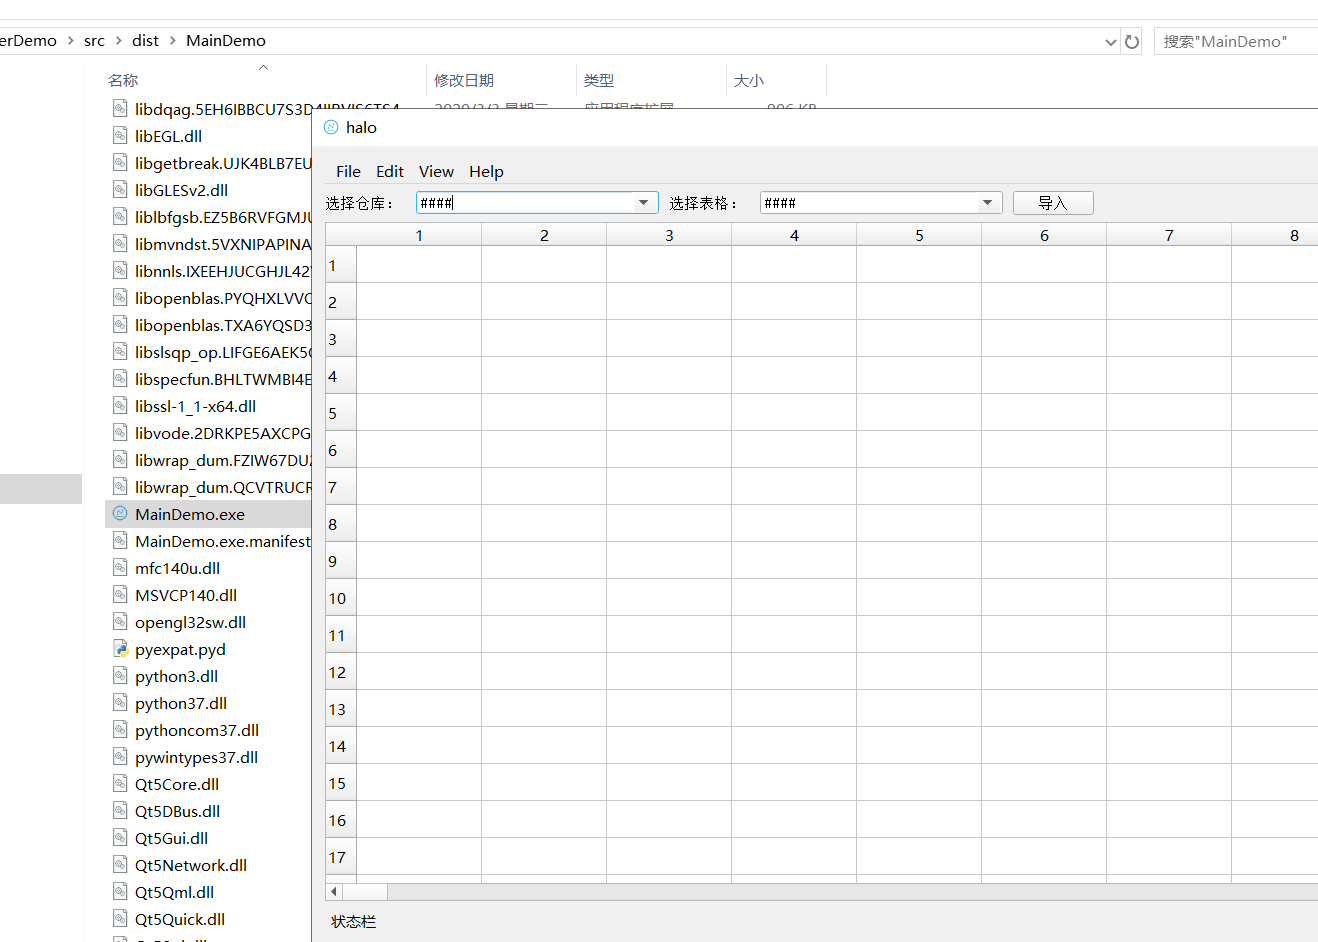Click the 状态栏 status bar text
The width and height of the screenshot is (1318, 942).
tap(354, 921)
